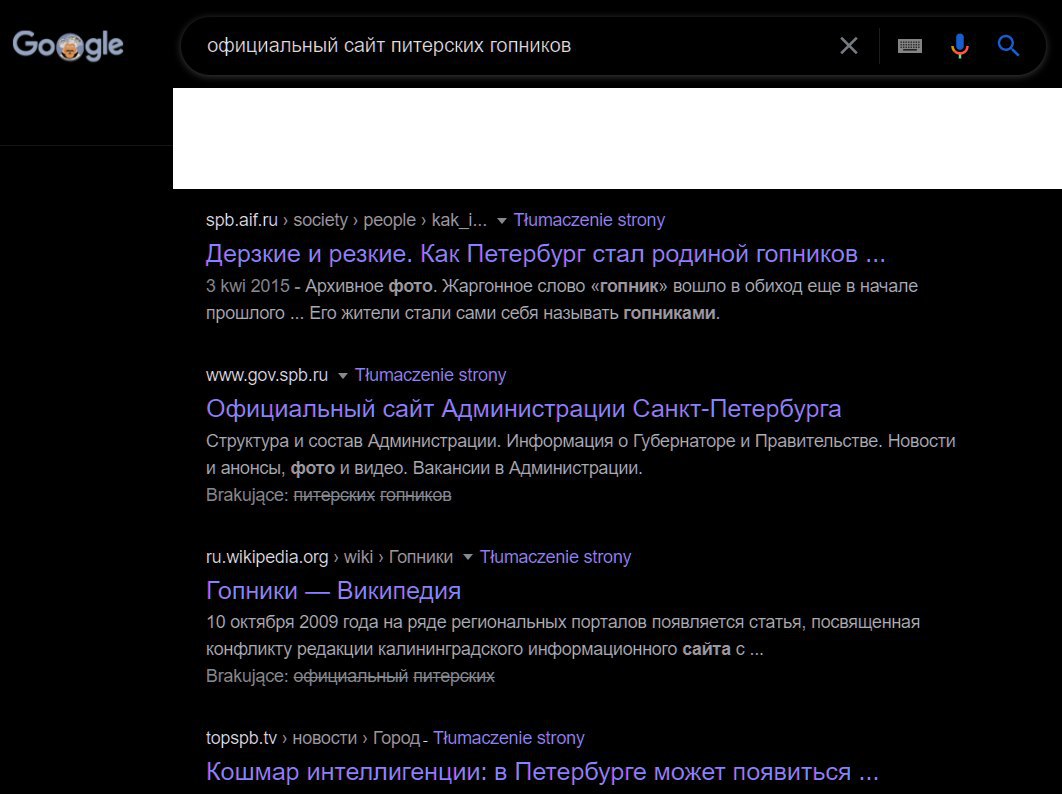Screen dimensions: 1062x794
Task: Click snippet date '3 kwi 2015'
Action: tap(248, 286)
